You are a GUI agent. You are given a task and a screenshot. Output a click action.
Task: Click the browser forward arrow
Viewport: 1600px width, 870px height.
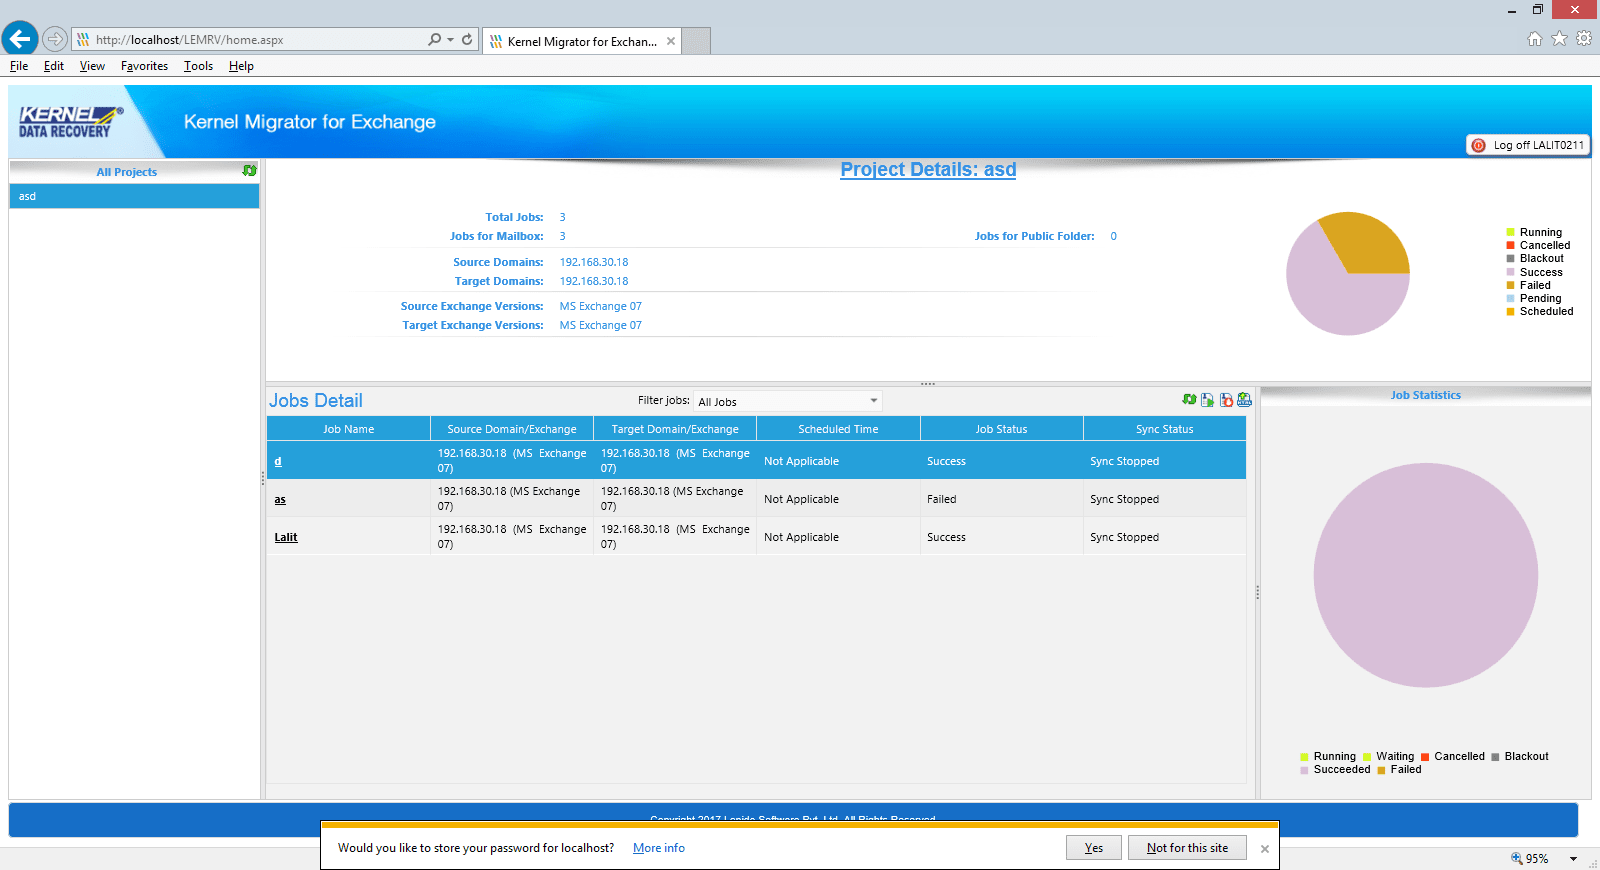point(55,39)
